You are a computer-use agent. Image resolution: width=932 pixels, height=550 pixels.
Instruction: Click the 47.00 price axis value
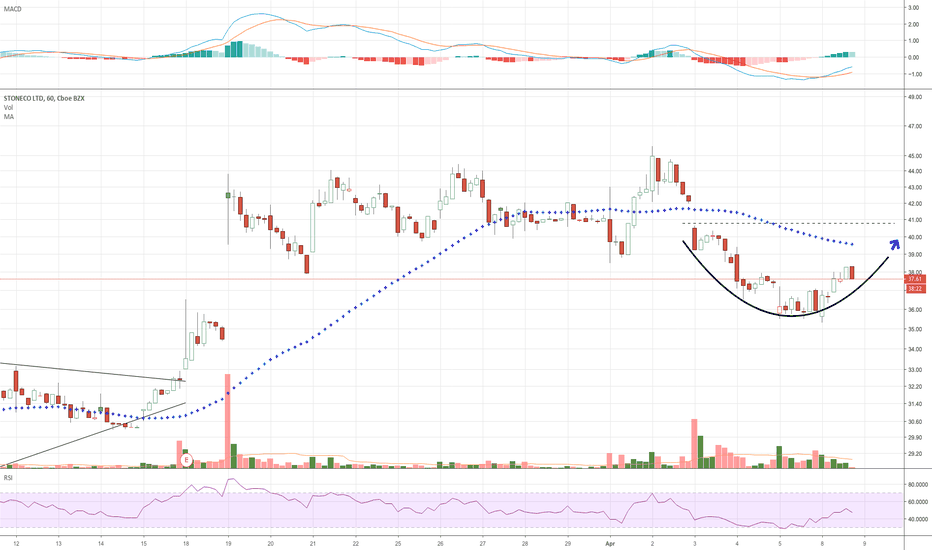pyautogui.click(x=915, y=127)
